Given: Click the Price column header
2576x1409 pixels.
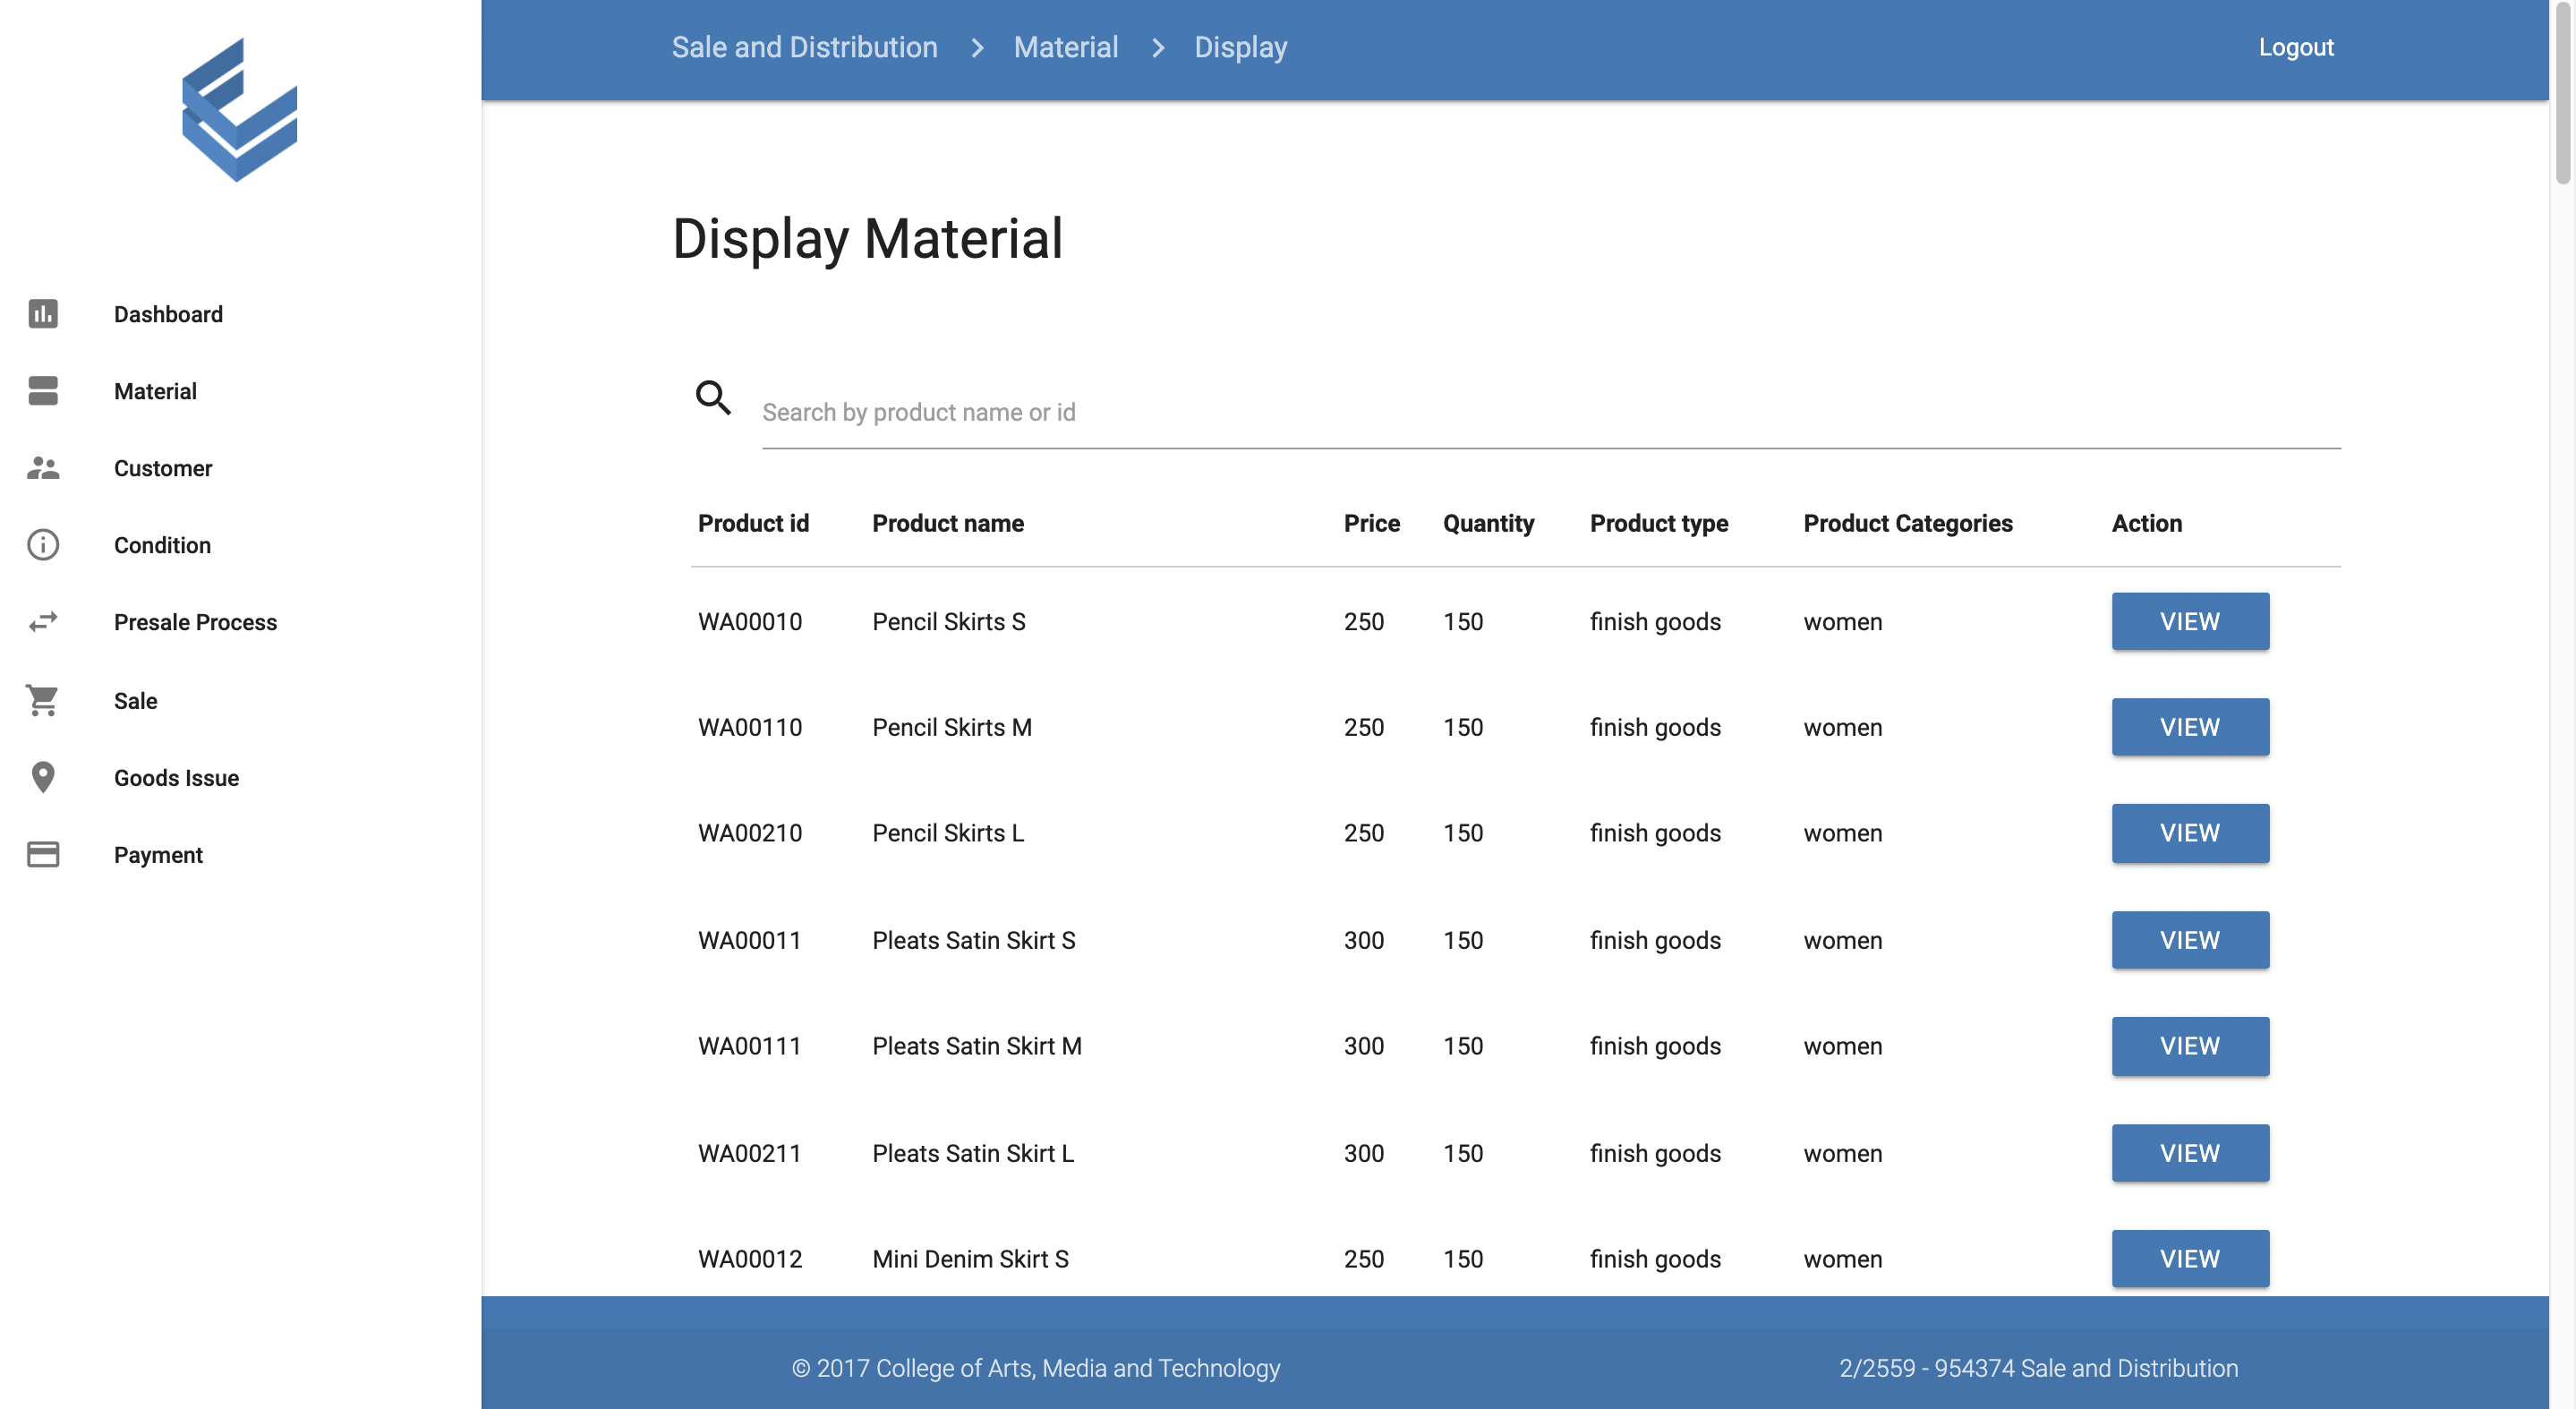Looking at the screenshot, I should [x=1371, y=523].
